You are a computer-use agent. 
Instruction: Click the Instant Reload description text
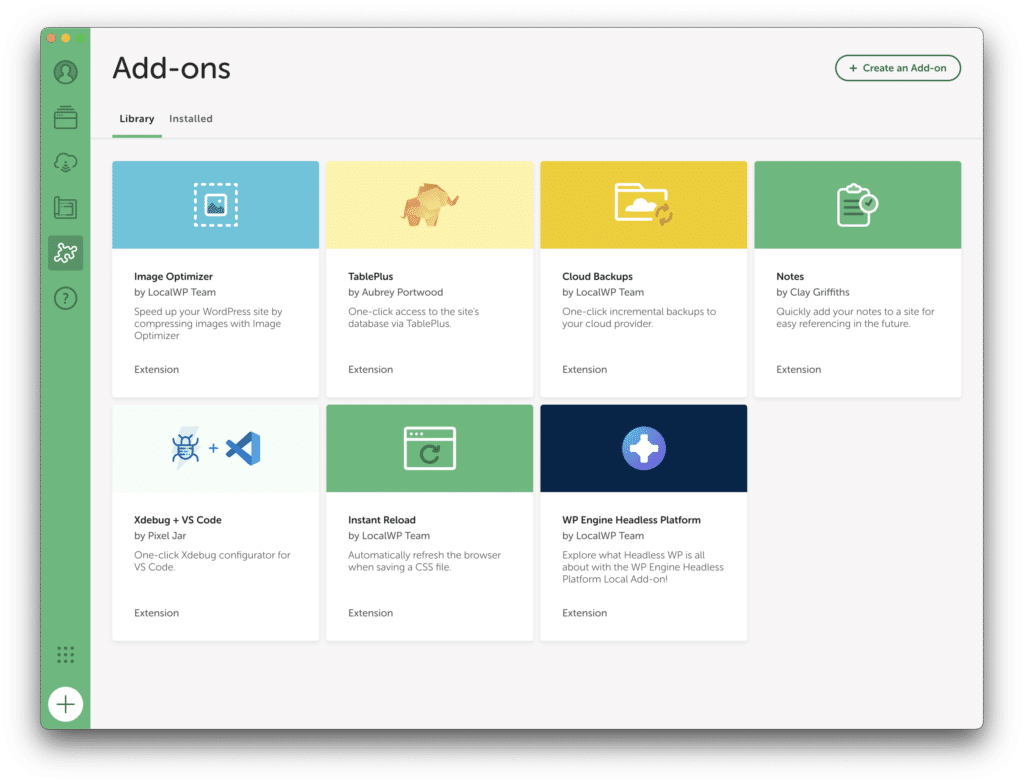pos(424,561)
